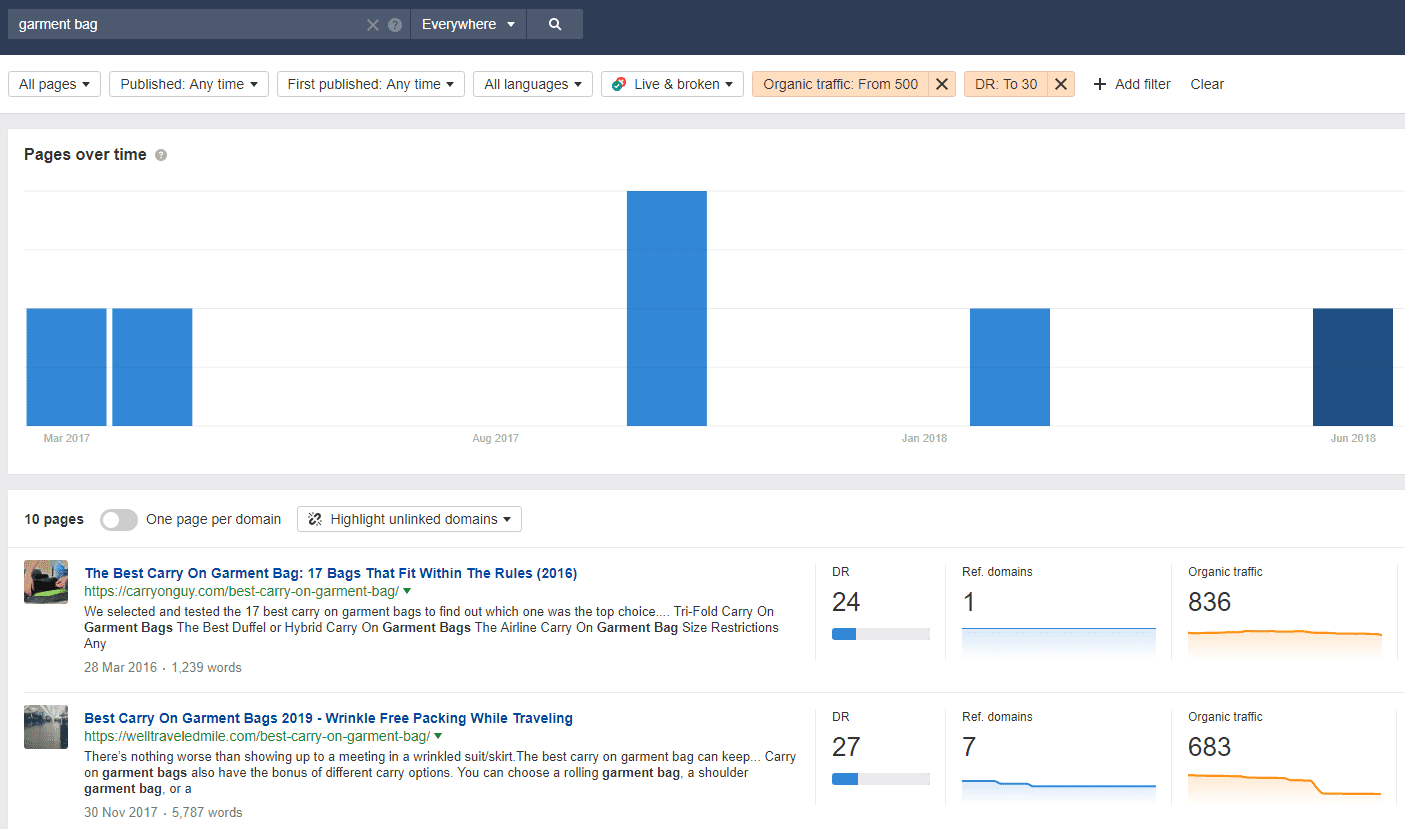The height and width of the screenshot is (829, 1405).
Task: Open Highlight unlinked domains menu
Action: (409, 519)
